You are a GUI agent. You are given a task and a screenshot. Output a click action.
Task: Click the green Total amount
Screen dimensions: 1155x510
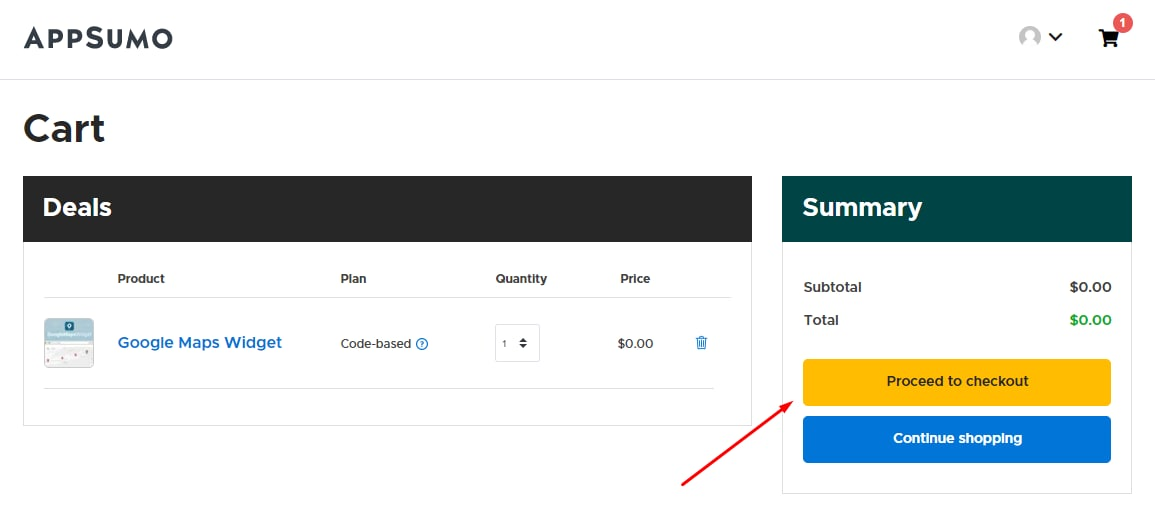coord(1090,320)
